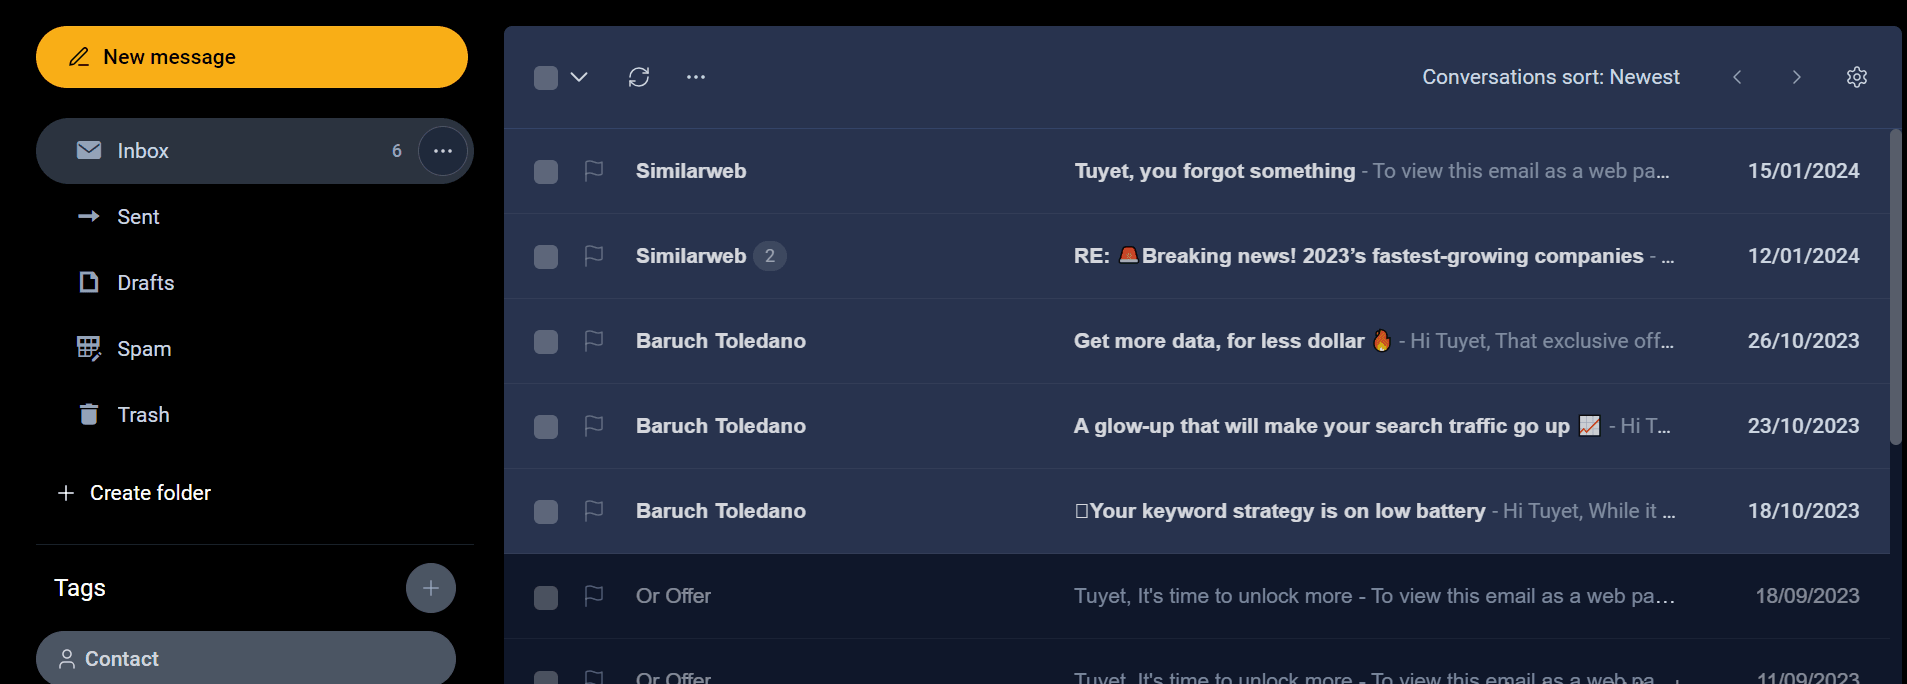Add a new tag with plus icon
The height and width of the screenshot is (684, 1907).
click(431, 588)
